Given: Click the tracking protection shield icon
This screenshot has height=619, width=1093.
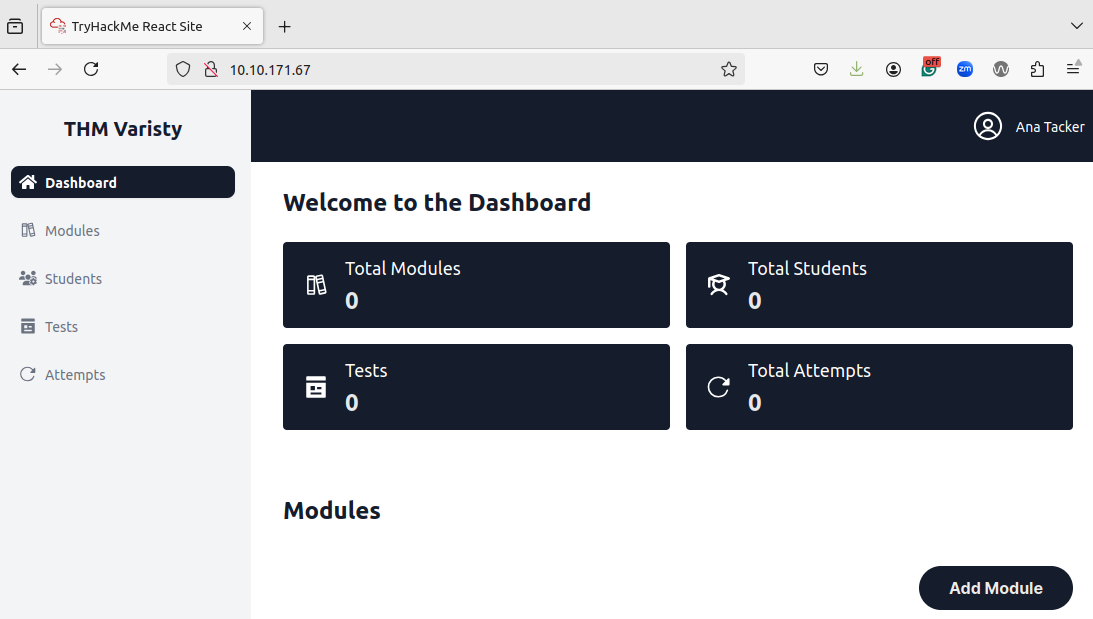Looking at the screenshot, I should [x=183, y=69].
